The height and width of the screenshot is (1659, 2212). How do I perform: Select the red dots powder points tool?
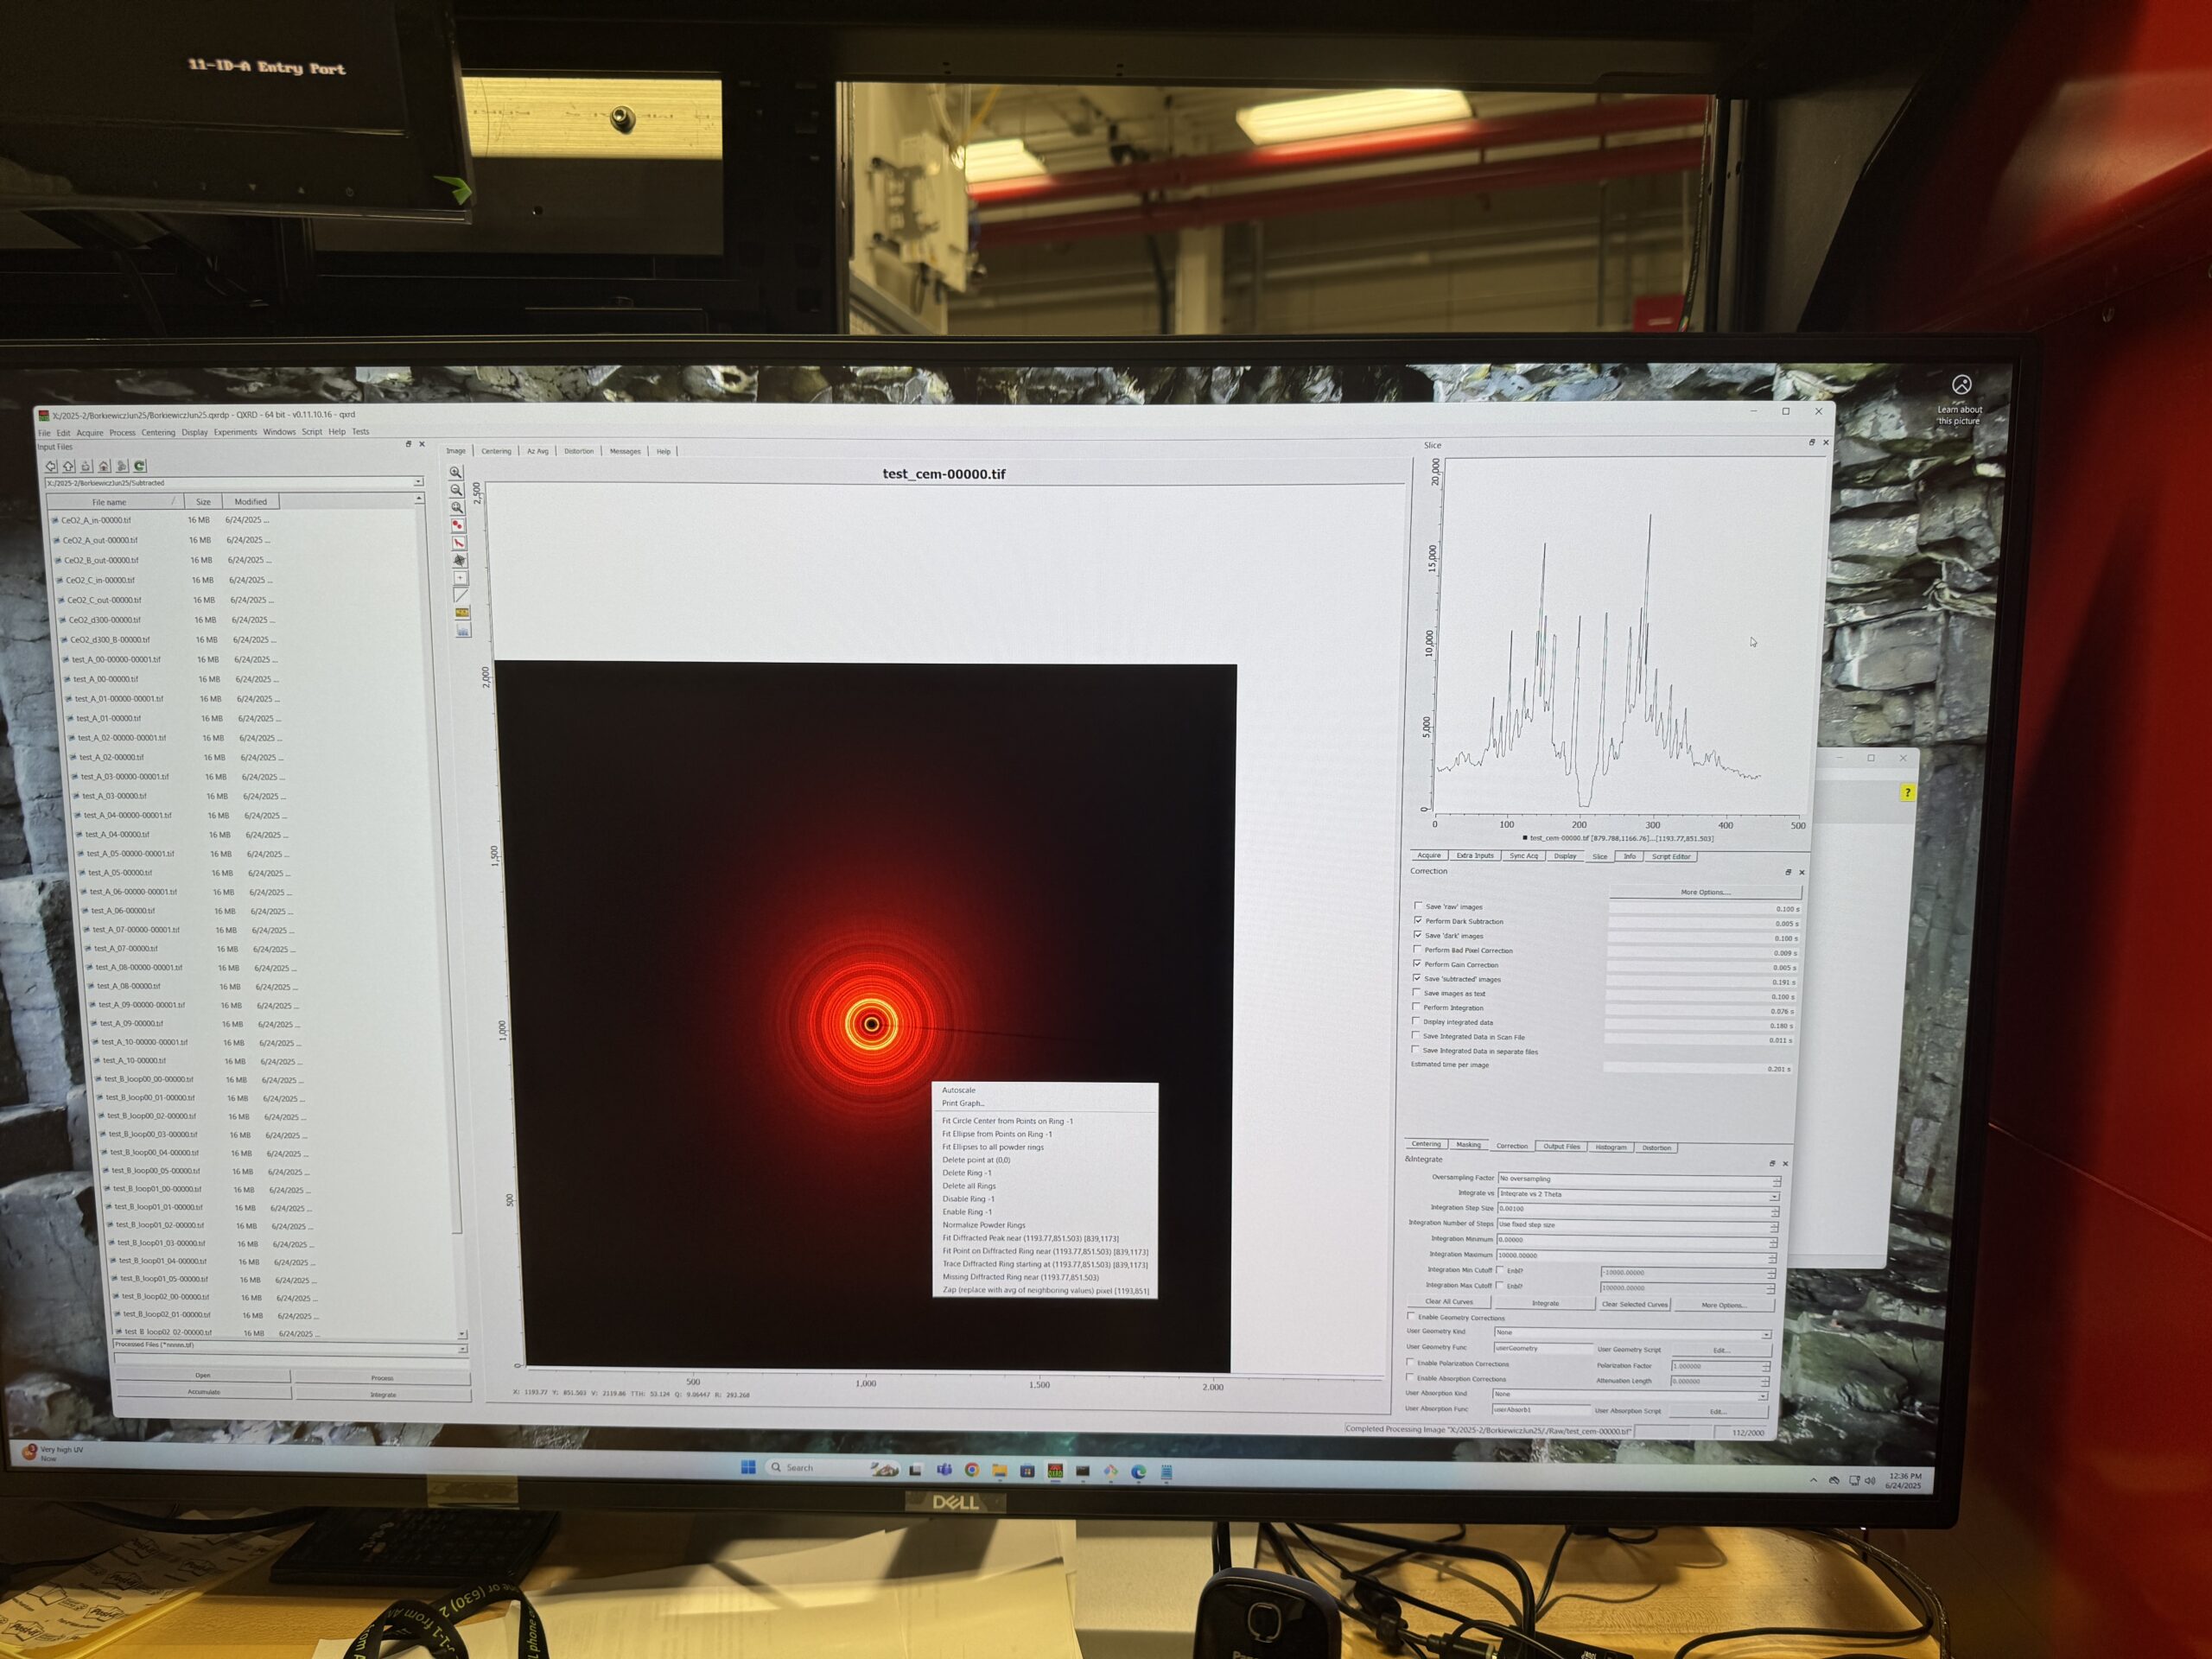(x=458, y=525)
